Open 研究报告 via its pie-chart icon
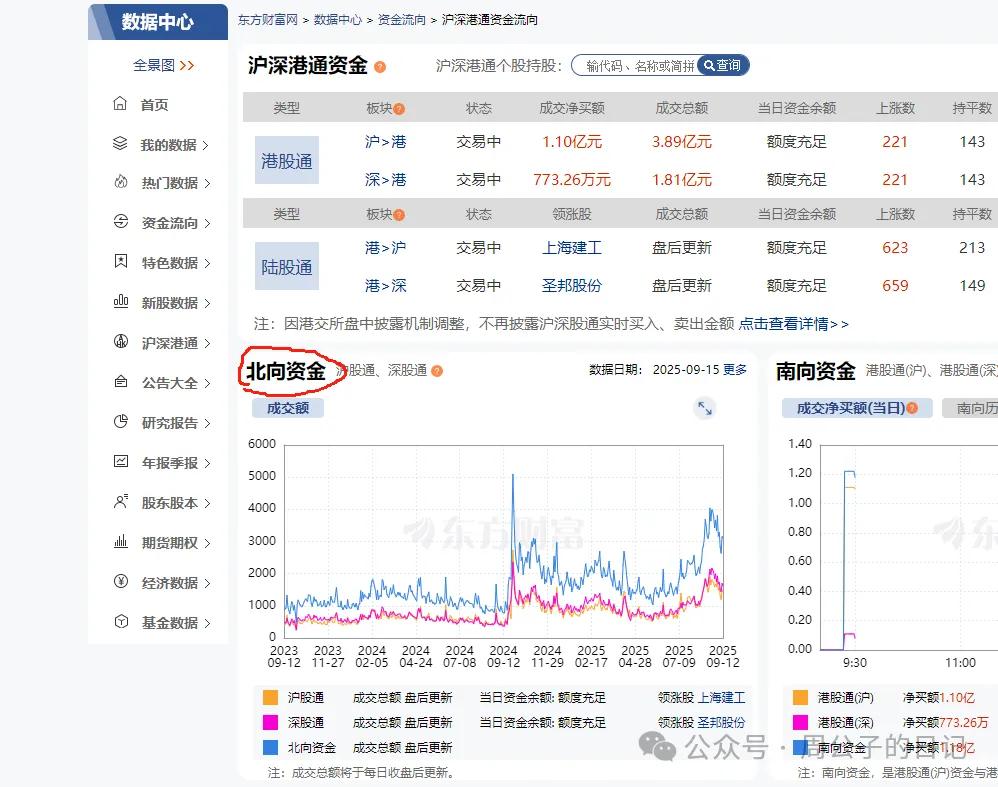The image size is (998, 787). [x=120, y=423]
